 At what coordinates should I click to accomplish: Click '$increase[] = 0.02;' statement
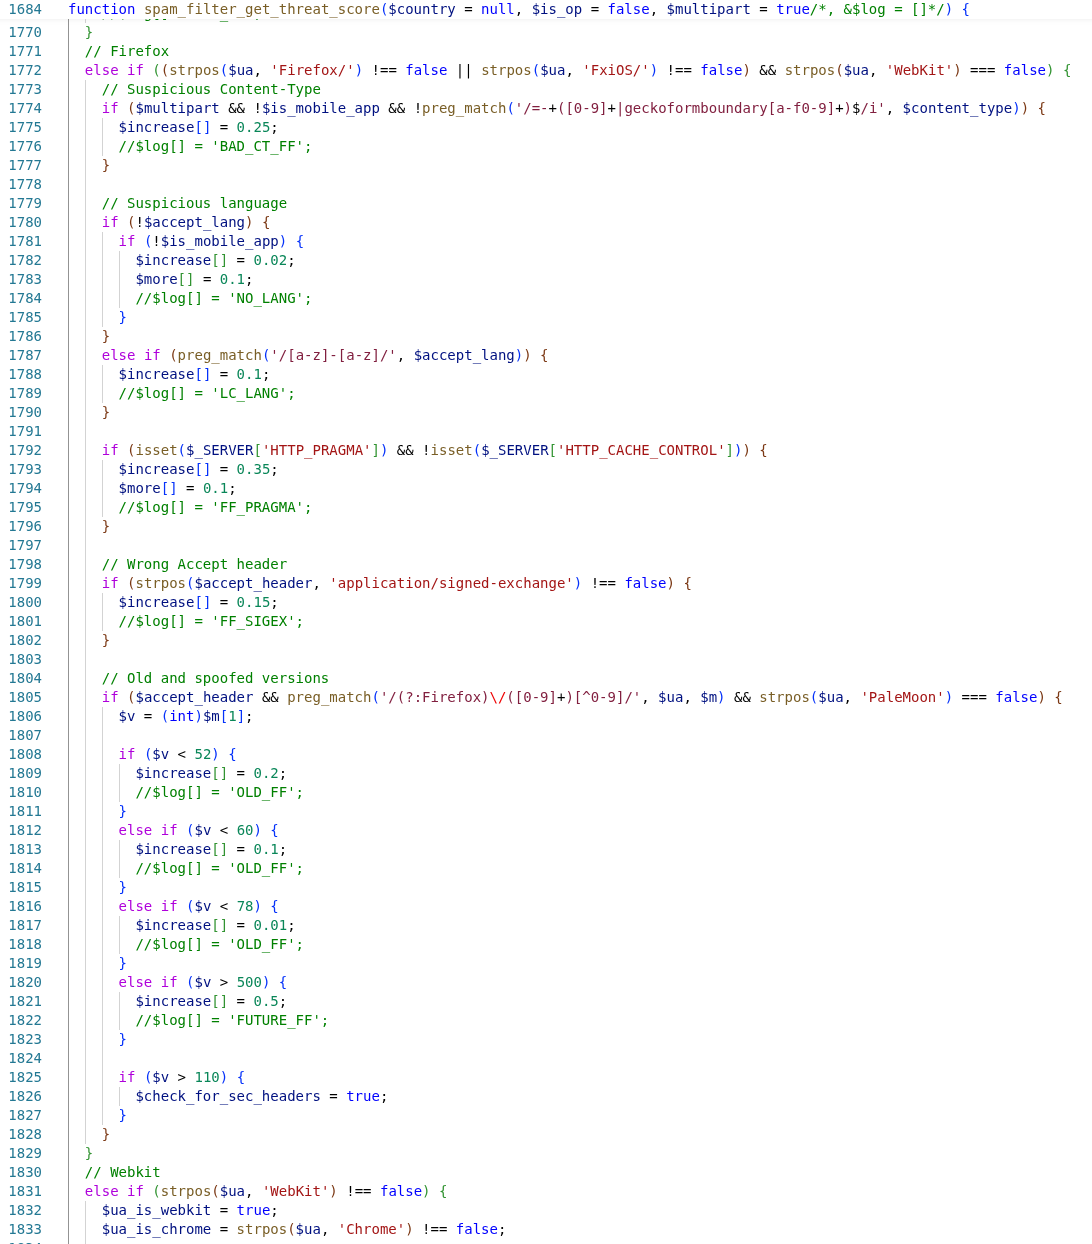[215, 260]
